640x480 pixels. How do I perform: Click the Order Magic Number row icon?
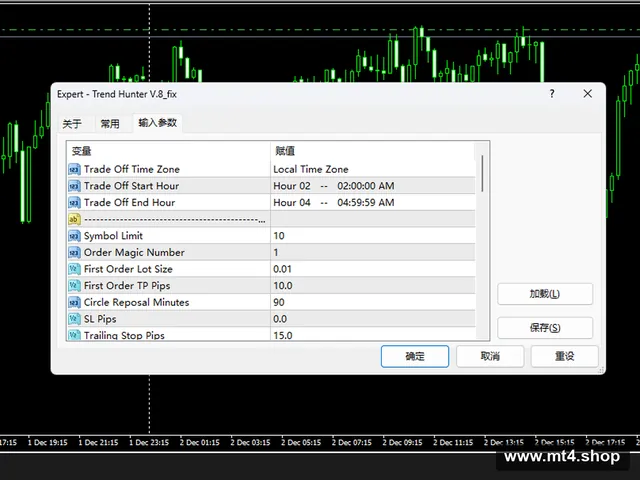(74, 252)
